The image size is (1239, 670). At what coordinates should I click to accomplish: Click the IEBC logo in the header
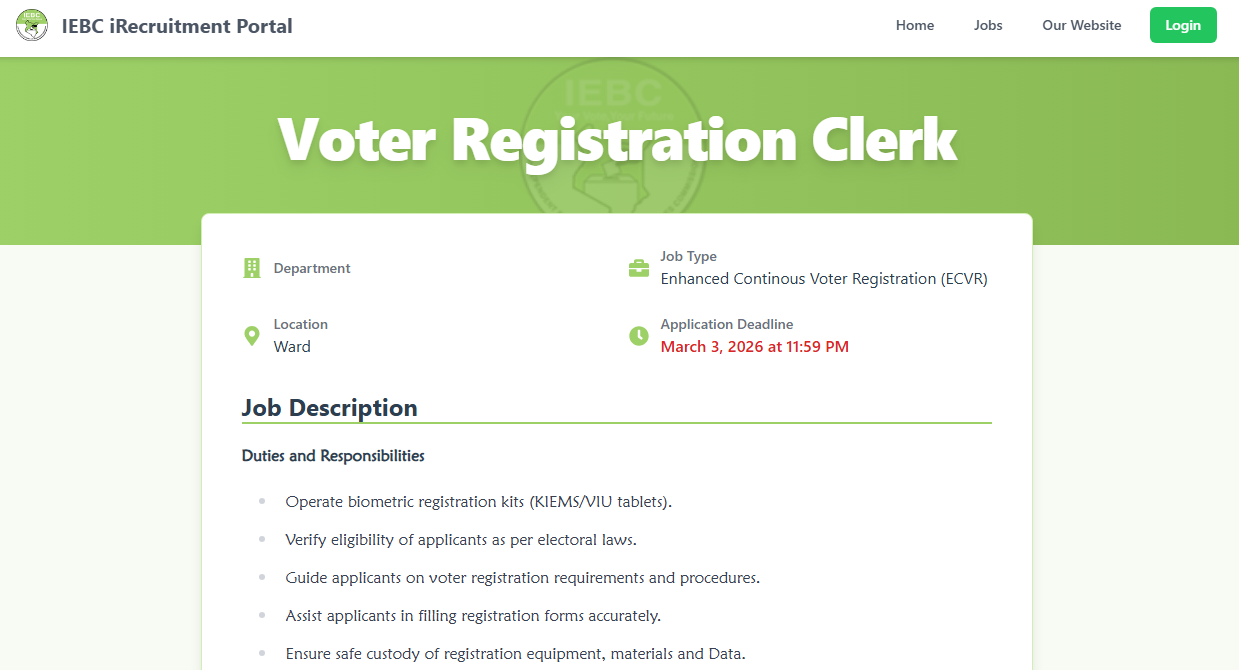31,25
